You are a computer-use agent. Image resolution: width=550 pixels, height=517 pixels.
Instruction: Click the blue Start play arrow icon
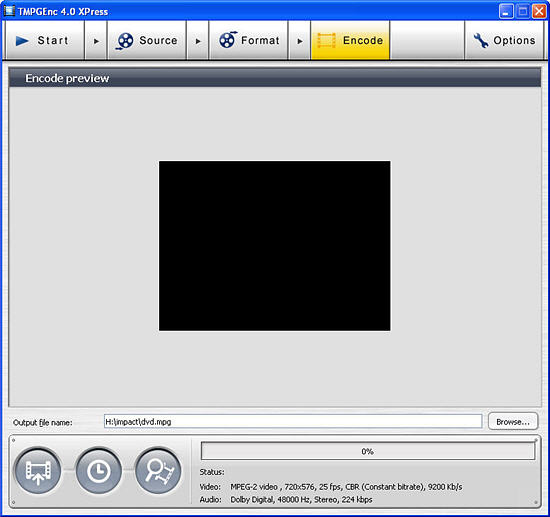(22, 41)
